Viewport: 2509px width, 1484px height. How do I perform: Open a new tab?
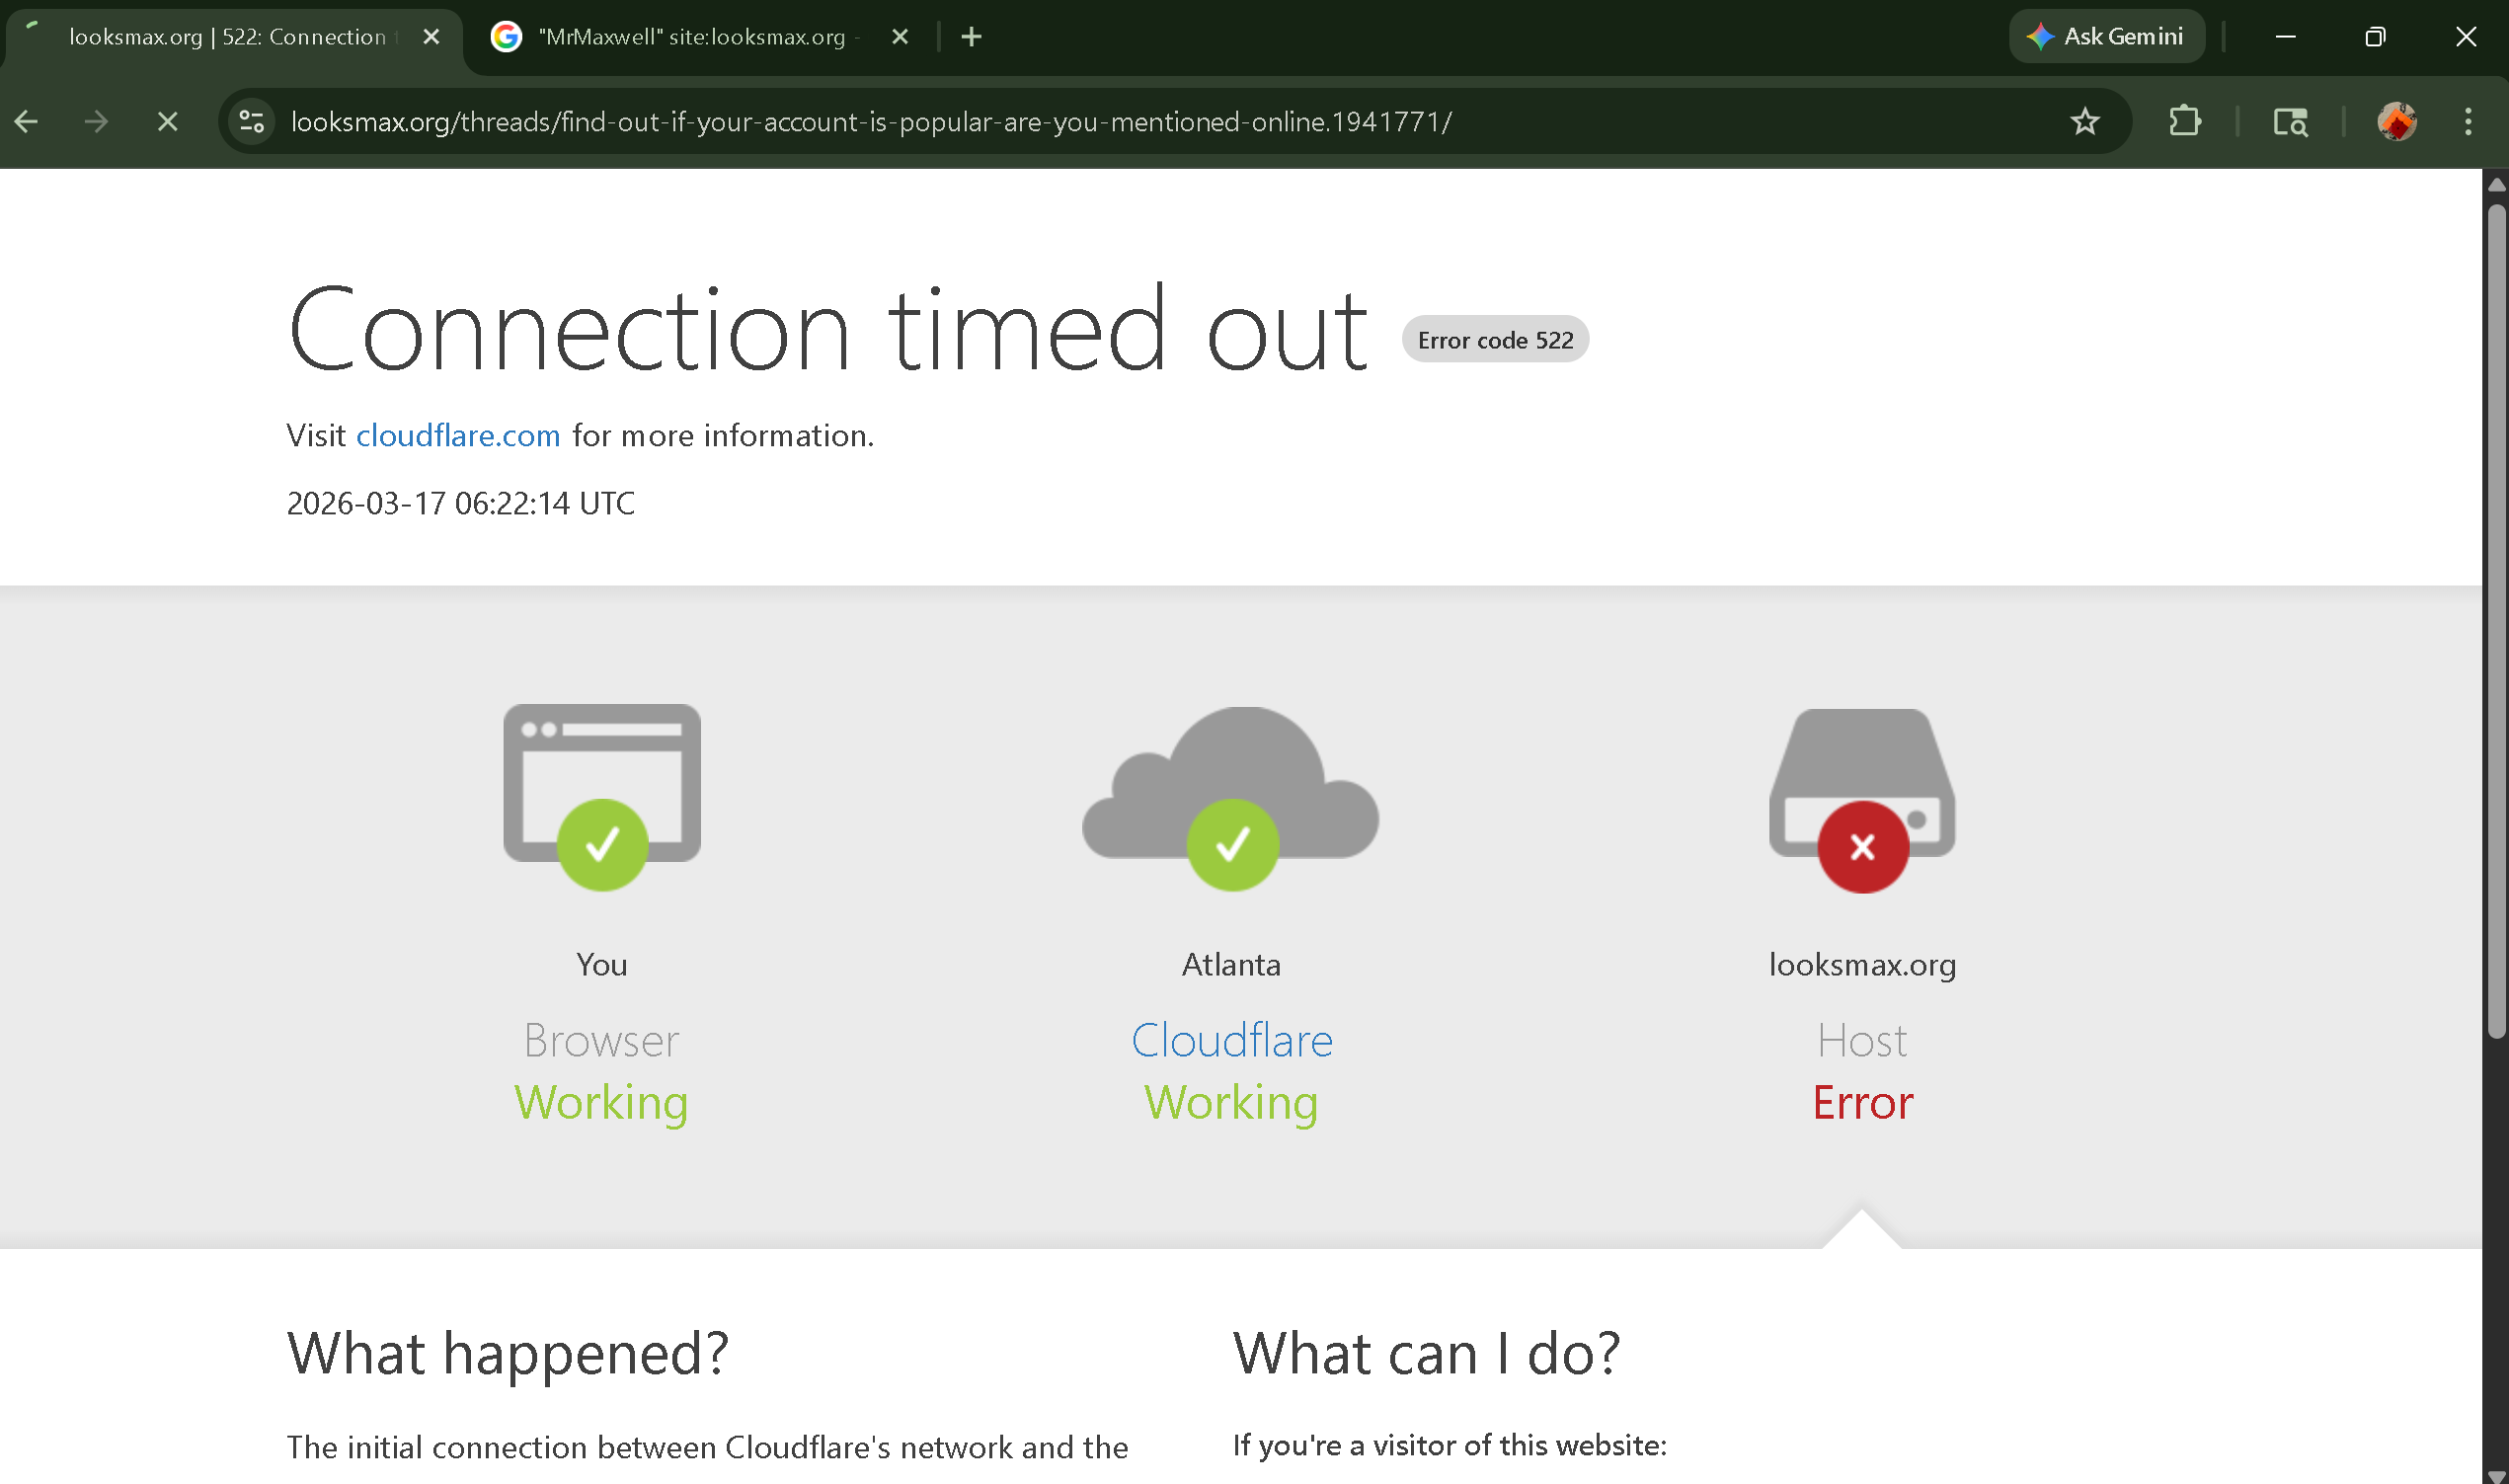(x=971, y=37)
